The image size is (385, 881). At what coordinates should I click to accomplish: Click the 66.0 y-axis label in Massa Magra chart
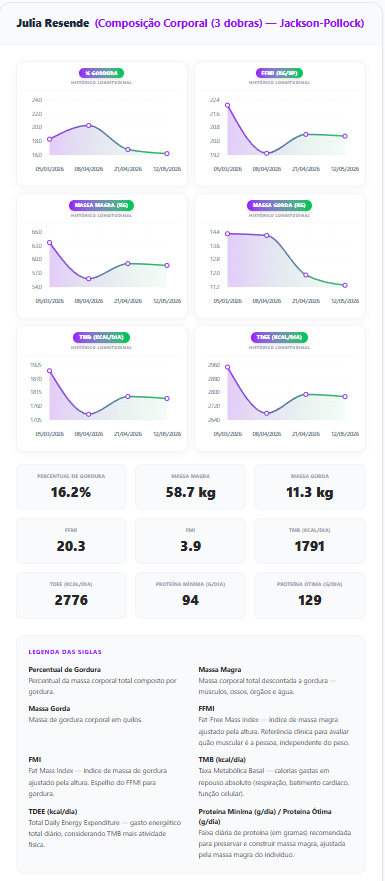[x=37, y=232]
